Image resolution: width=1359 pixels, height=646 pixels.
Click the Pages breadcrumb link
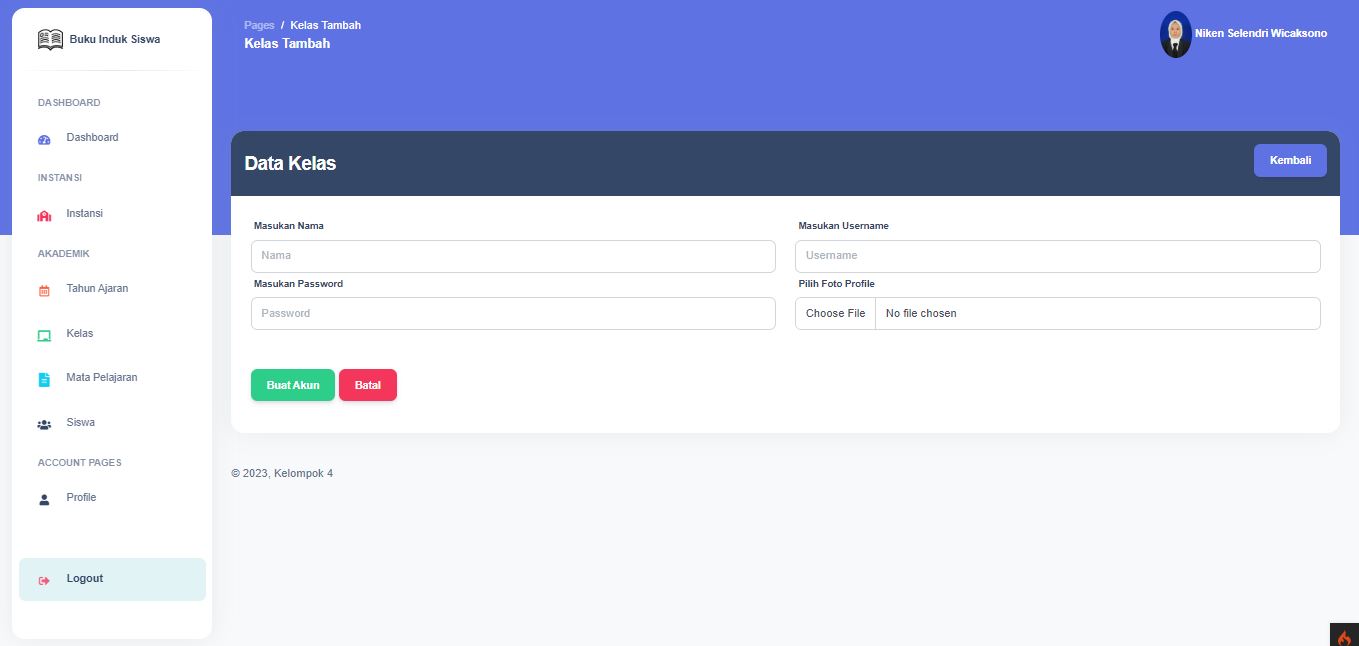point(259,25)
